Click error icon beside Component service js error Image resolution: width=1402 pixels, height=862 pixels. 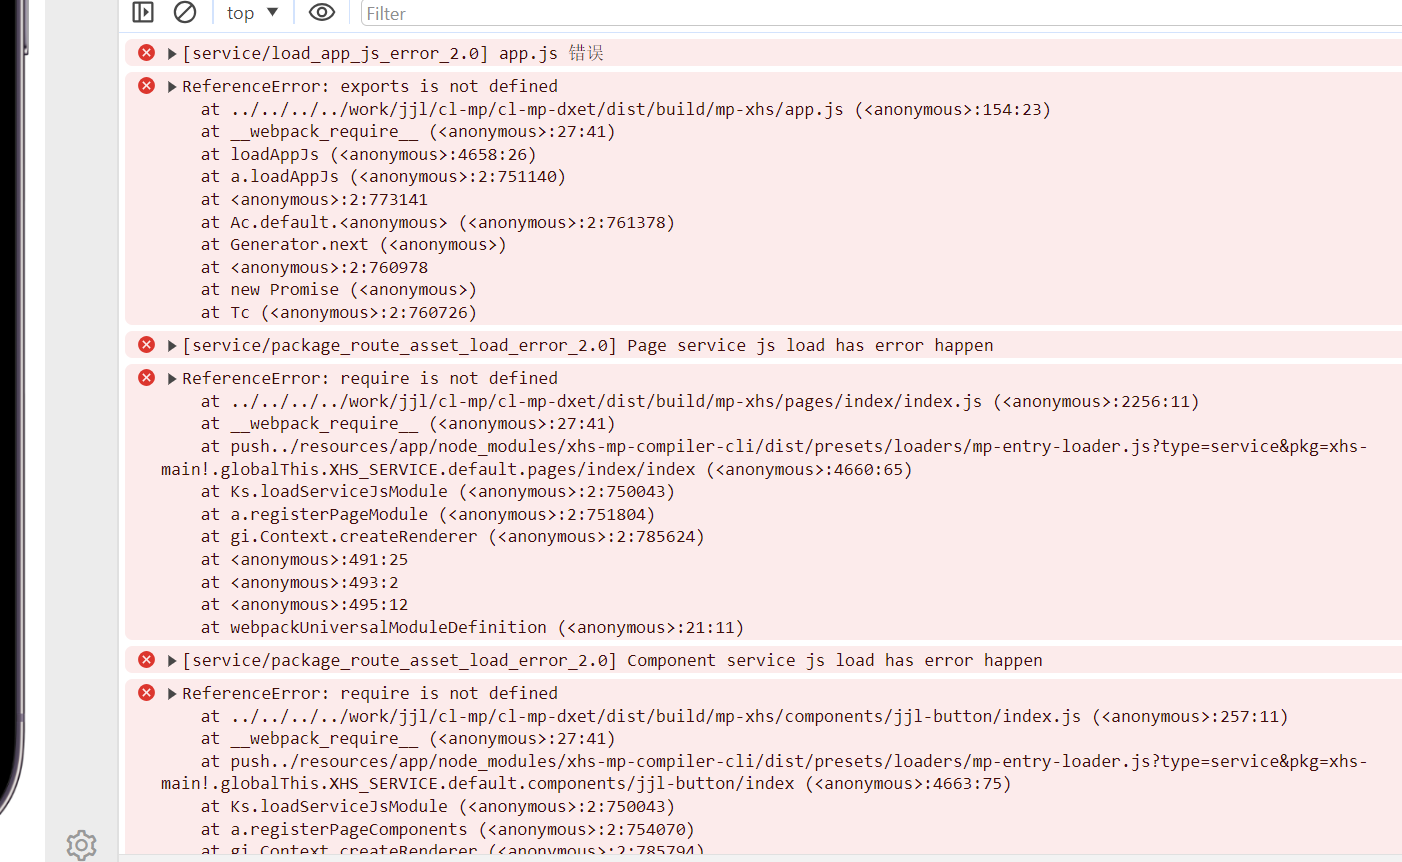tap(147, 660)
